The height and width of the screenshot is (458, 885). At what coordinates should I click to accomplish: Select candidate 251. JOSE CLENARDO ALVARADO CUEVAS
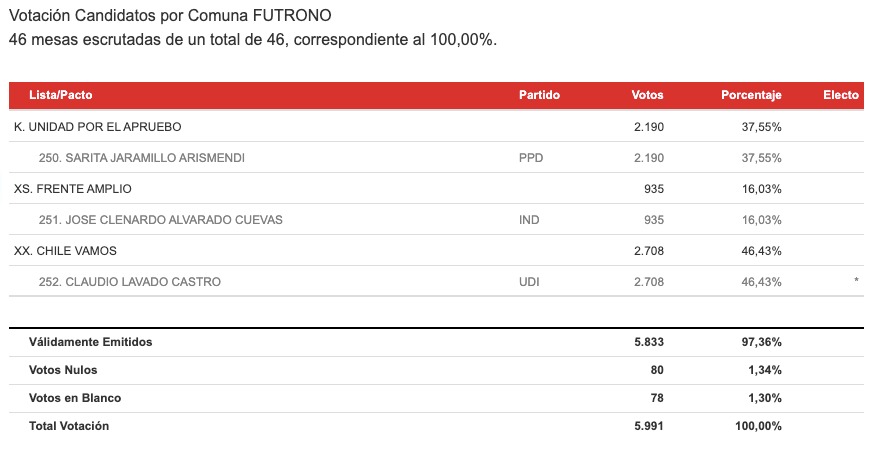point(160,220)
